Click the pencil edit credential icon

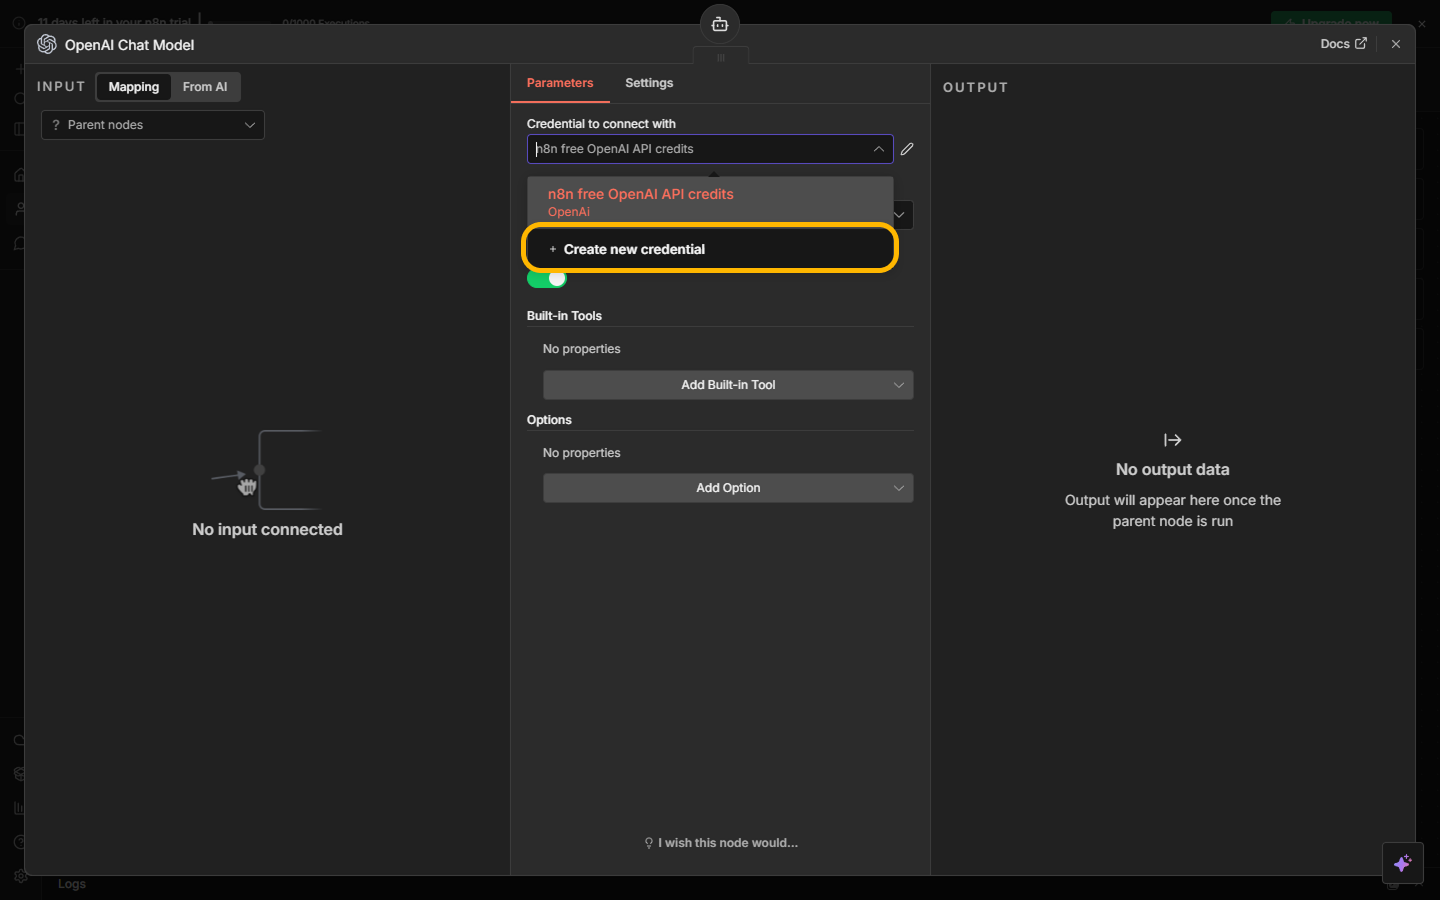pyautogui.click(x=907, y=149)
